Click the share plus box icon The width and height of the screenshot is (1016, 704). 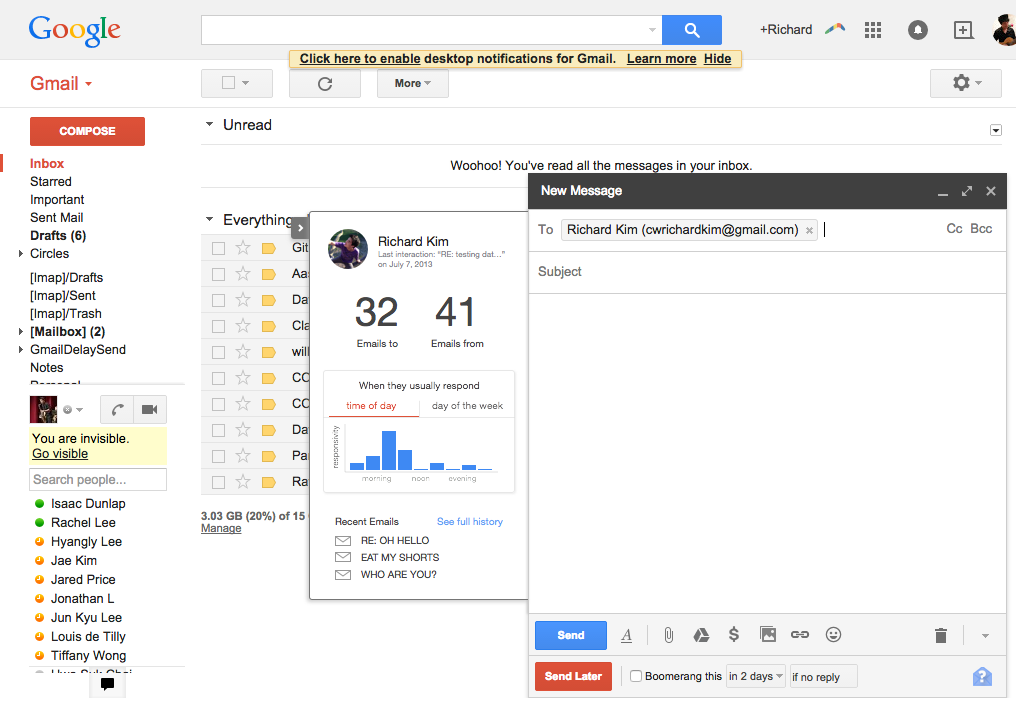click(963, 30)
